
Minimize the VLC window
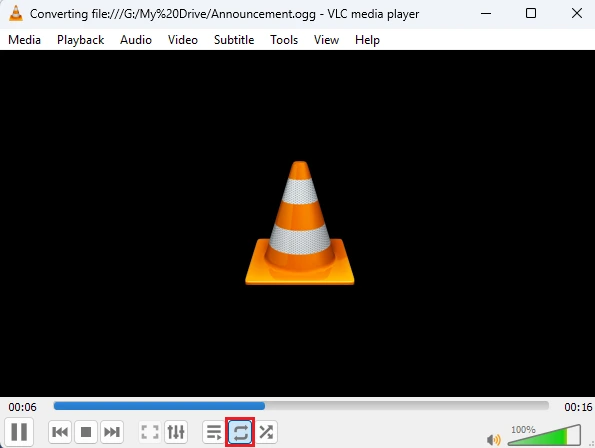click(x=486, y=14)
